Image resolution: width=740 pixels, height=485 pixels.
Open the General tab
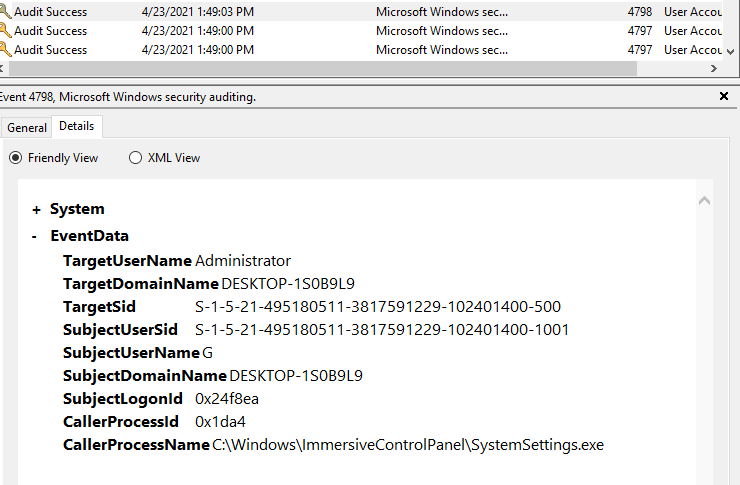[x=27, y=127]
